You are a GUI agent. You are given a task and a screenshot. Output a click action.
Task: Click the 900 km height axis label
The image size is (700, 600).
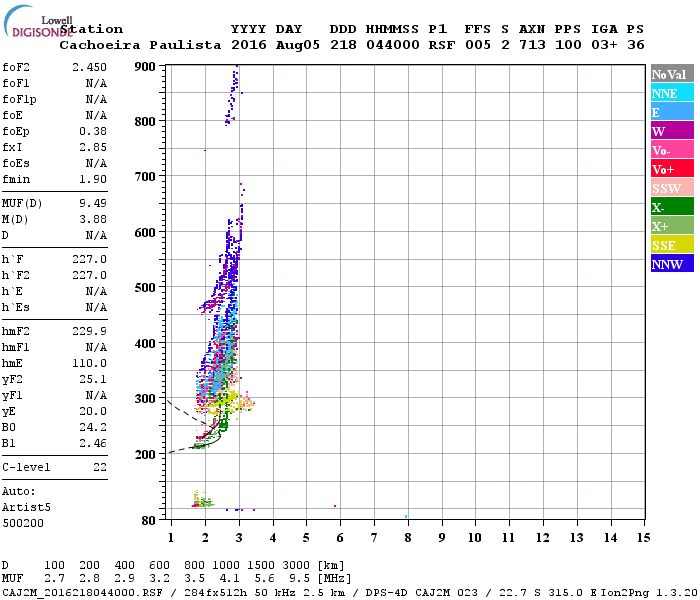click(145, 67)
